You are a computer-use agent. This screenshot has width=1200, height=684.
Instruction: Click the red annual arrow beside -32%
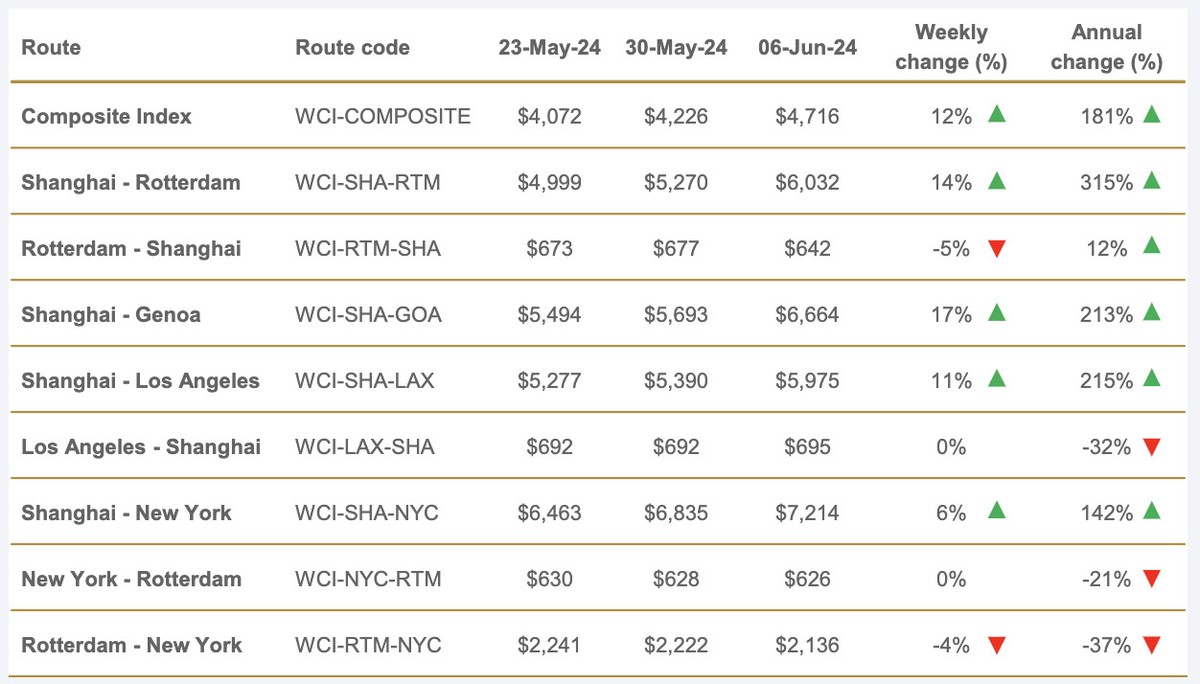click(1152, 447)
